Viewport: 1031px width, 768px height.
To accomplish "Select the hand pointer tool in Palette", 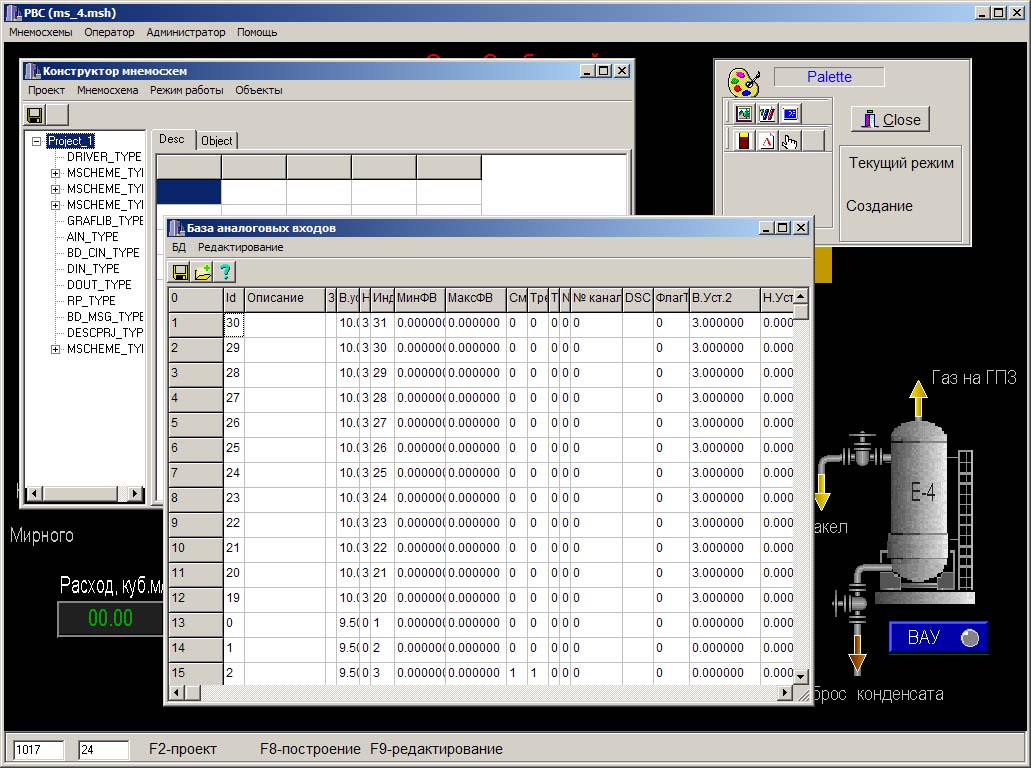I will 790,141.
